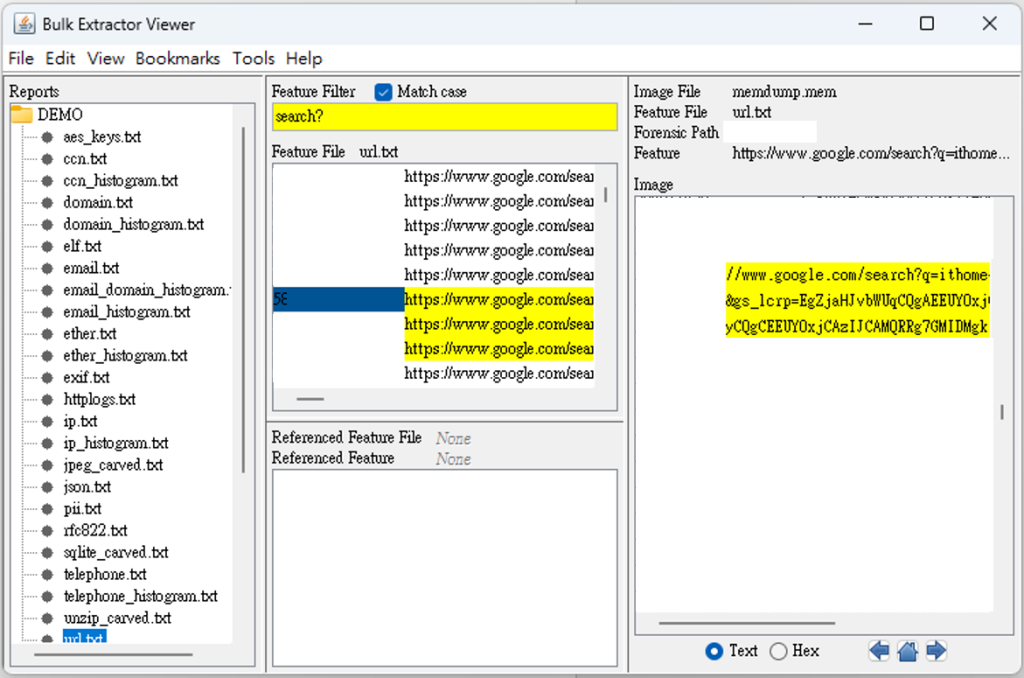The image size is (1024, 678).
Task: Open httplogs.txt report
Action: tap(99, 399)
